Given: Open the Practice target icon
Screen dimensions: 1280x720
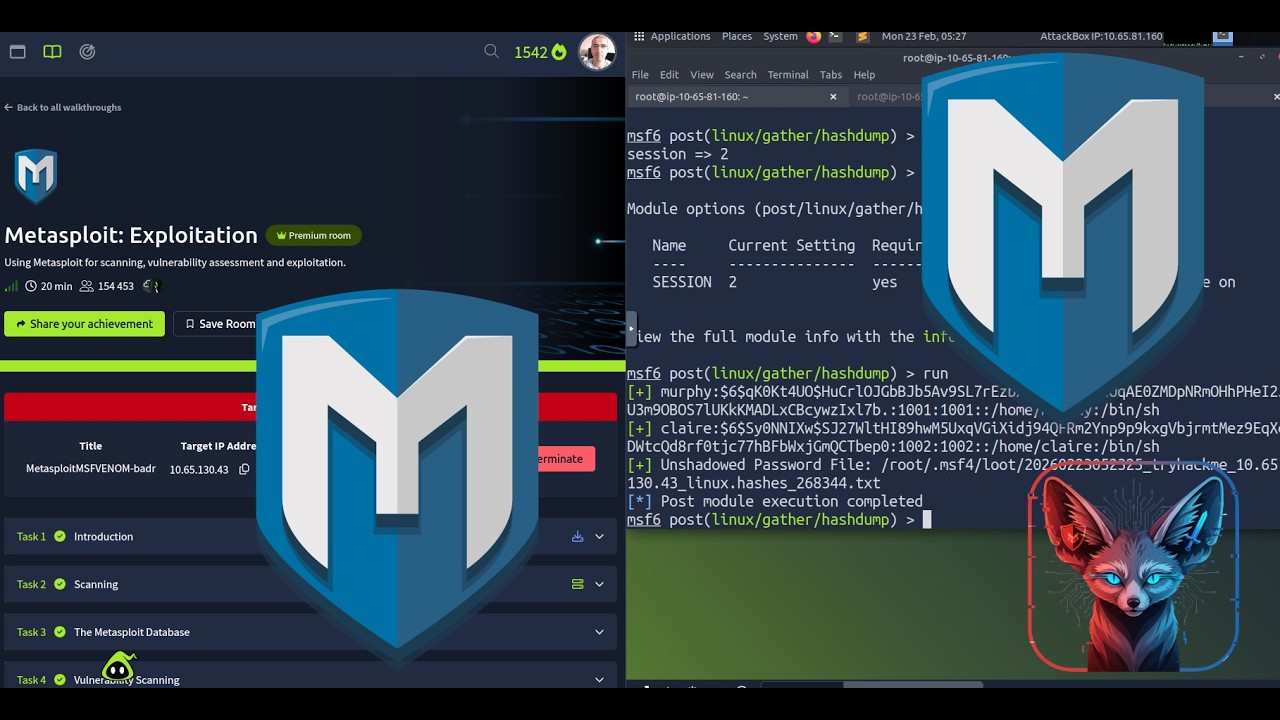Looking at the screenshot, I should coord(87,52).
